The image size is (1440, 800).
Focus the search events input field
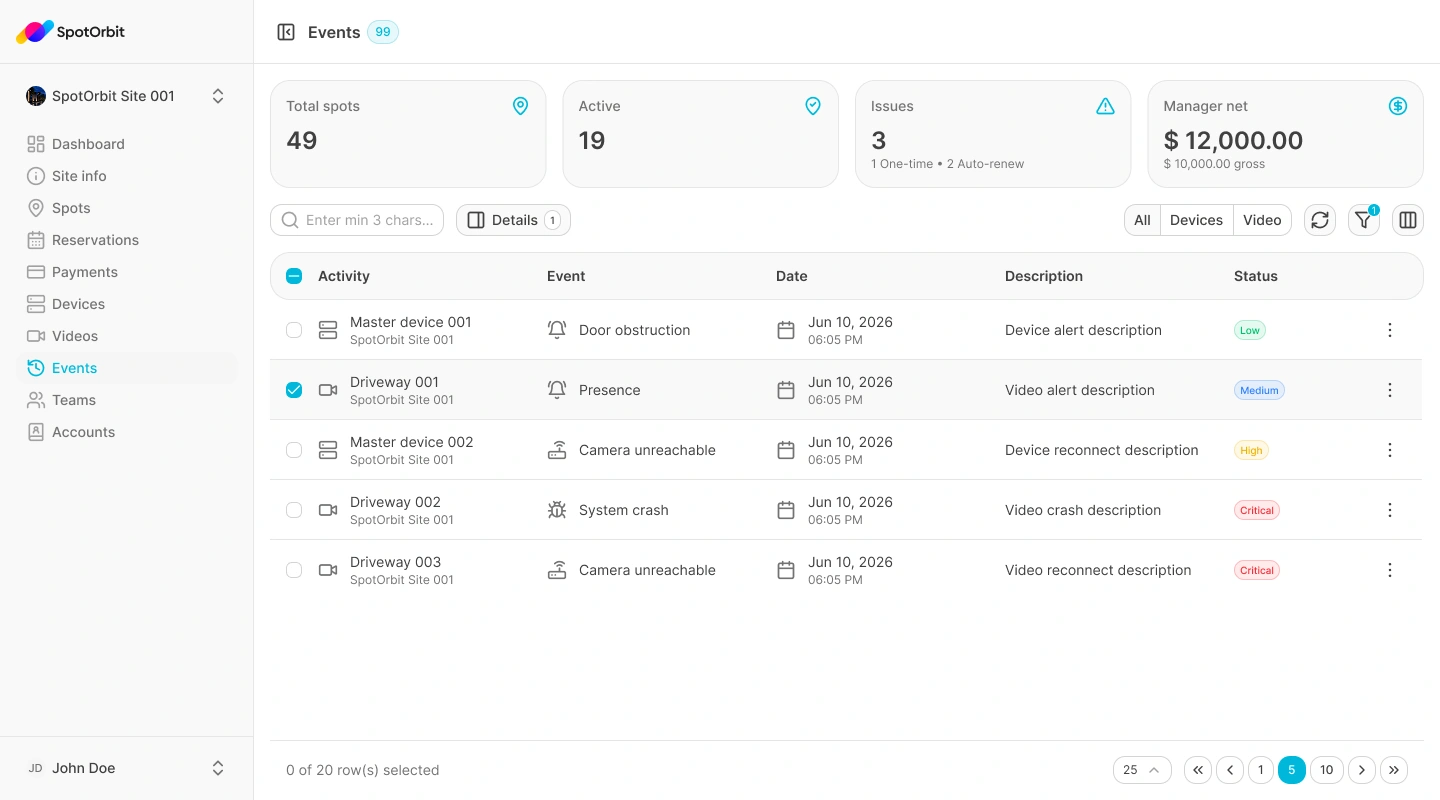357,220
